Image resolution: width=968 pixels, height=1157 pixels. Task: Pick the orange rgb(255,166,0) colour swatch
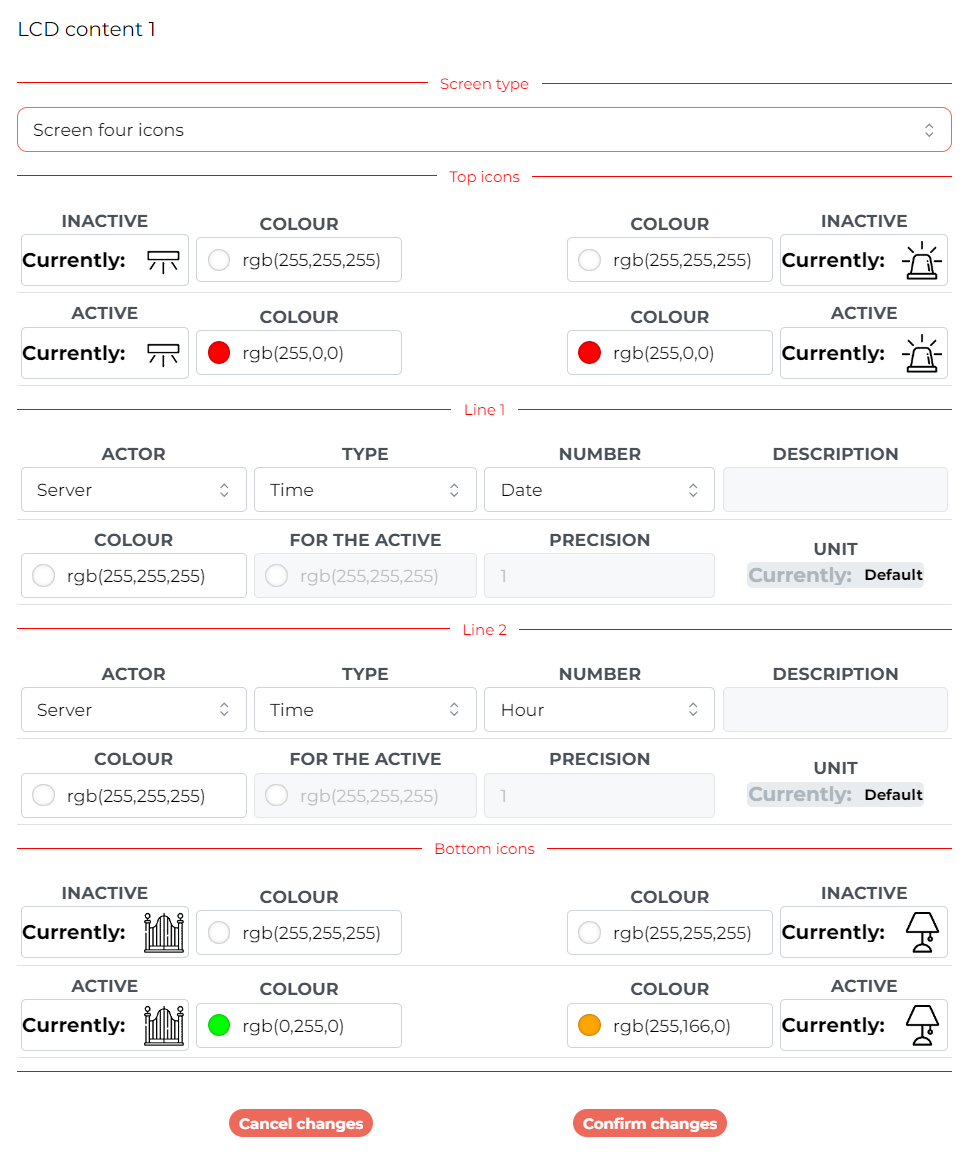click(590, 1026)
